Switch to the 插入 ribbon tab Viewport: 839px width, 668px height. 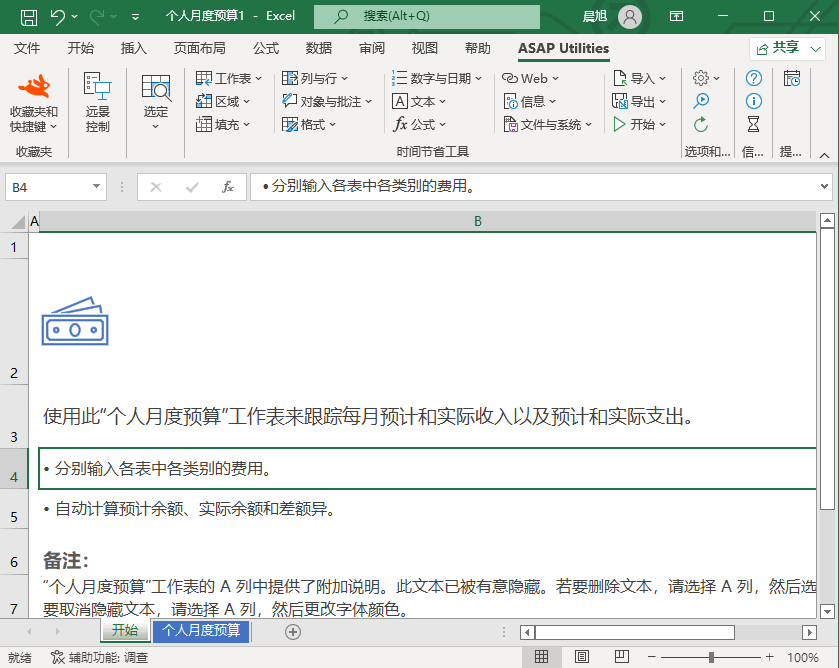[134, 48]
